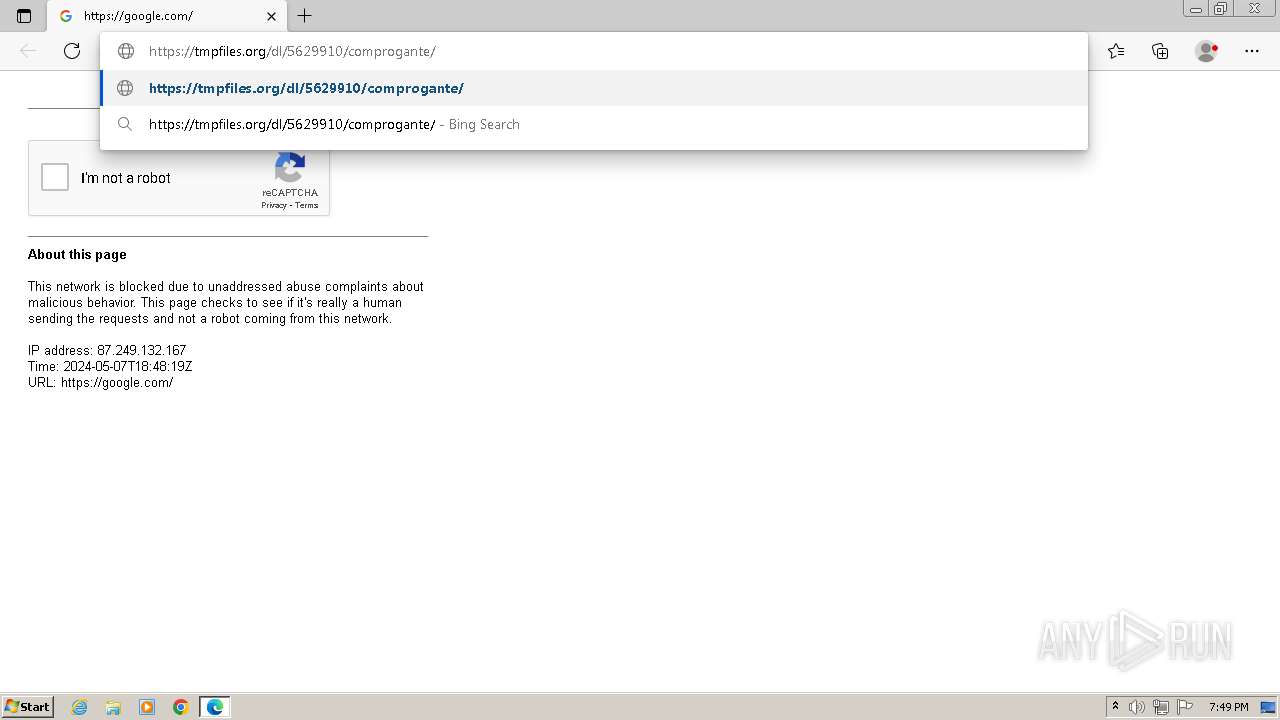Open a new tab with plus button

click(x=305, y=16)
